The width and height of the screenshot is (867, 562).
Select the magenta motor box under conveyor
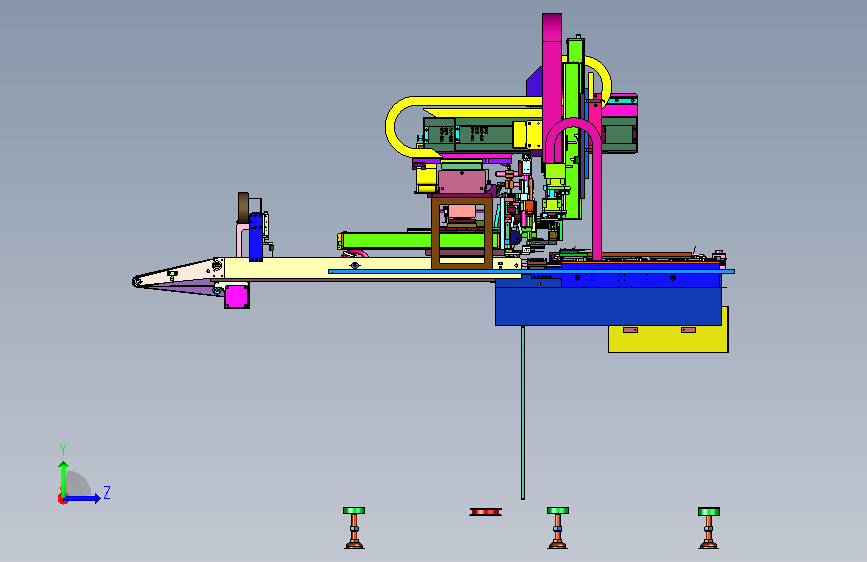click(x=237, y=295)
